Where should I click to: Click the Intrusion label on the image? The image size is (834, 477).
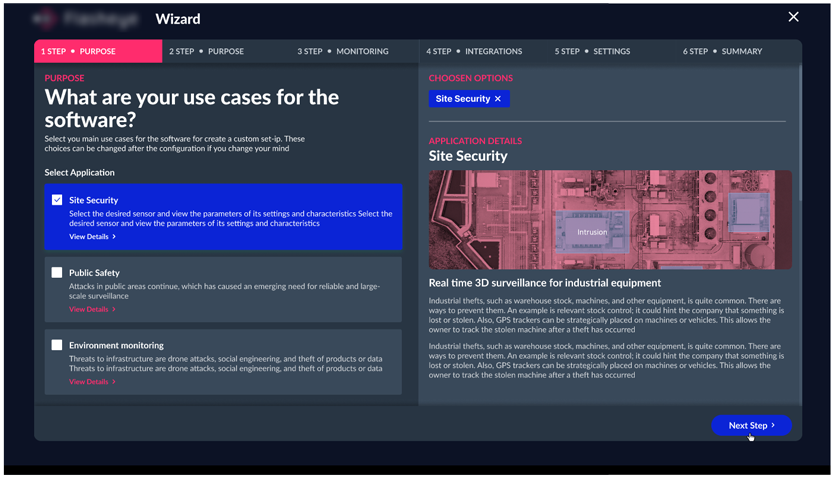coord(592,232)
